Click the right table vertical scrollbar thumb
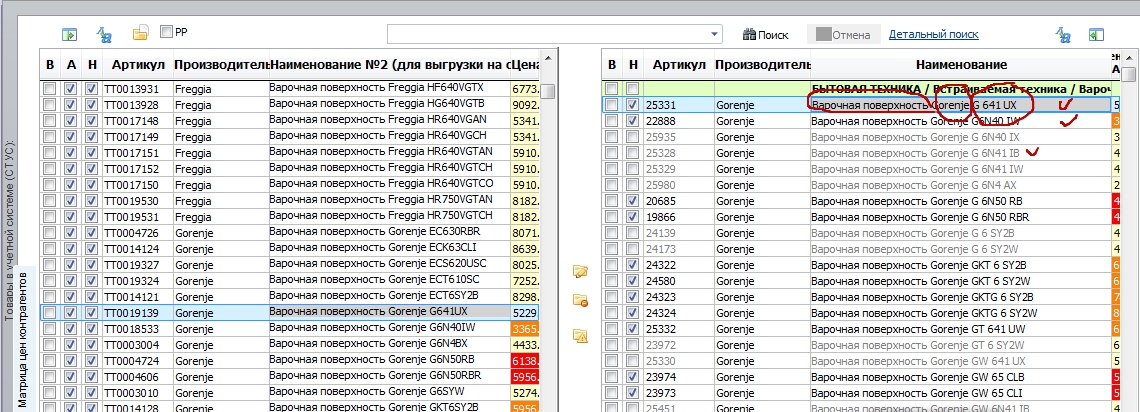Viewport: 1140px width, 412px height. point(1128,74)
